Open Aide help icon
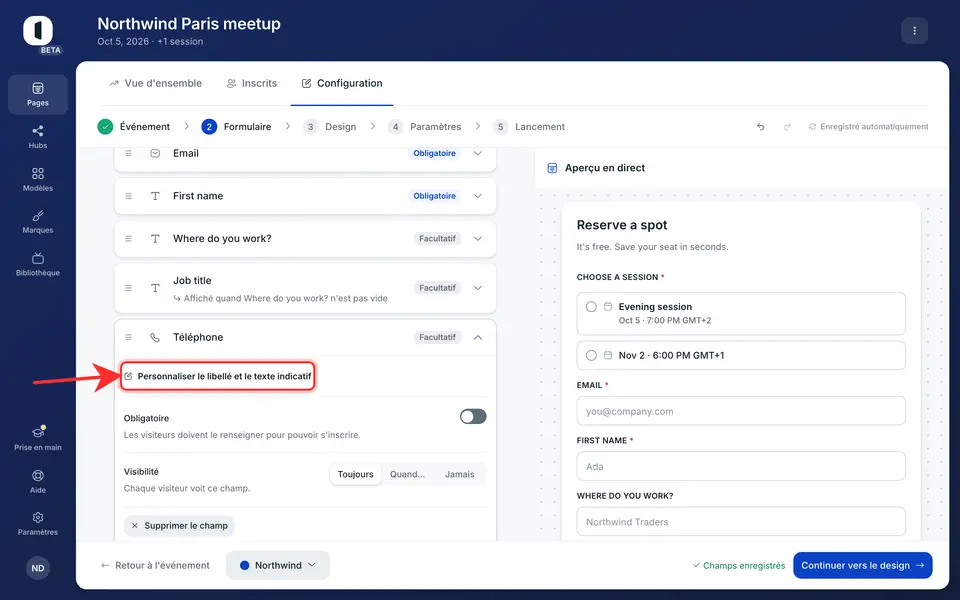 pyautogui.click(x=37, y=481)
